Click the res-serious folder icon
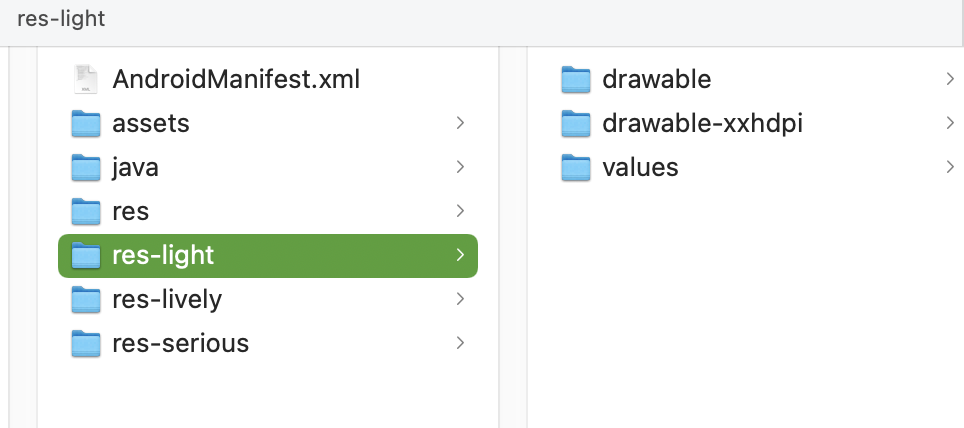This screenshot has width=964, height=428. click(x=87, y=343)
